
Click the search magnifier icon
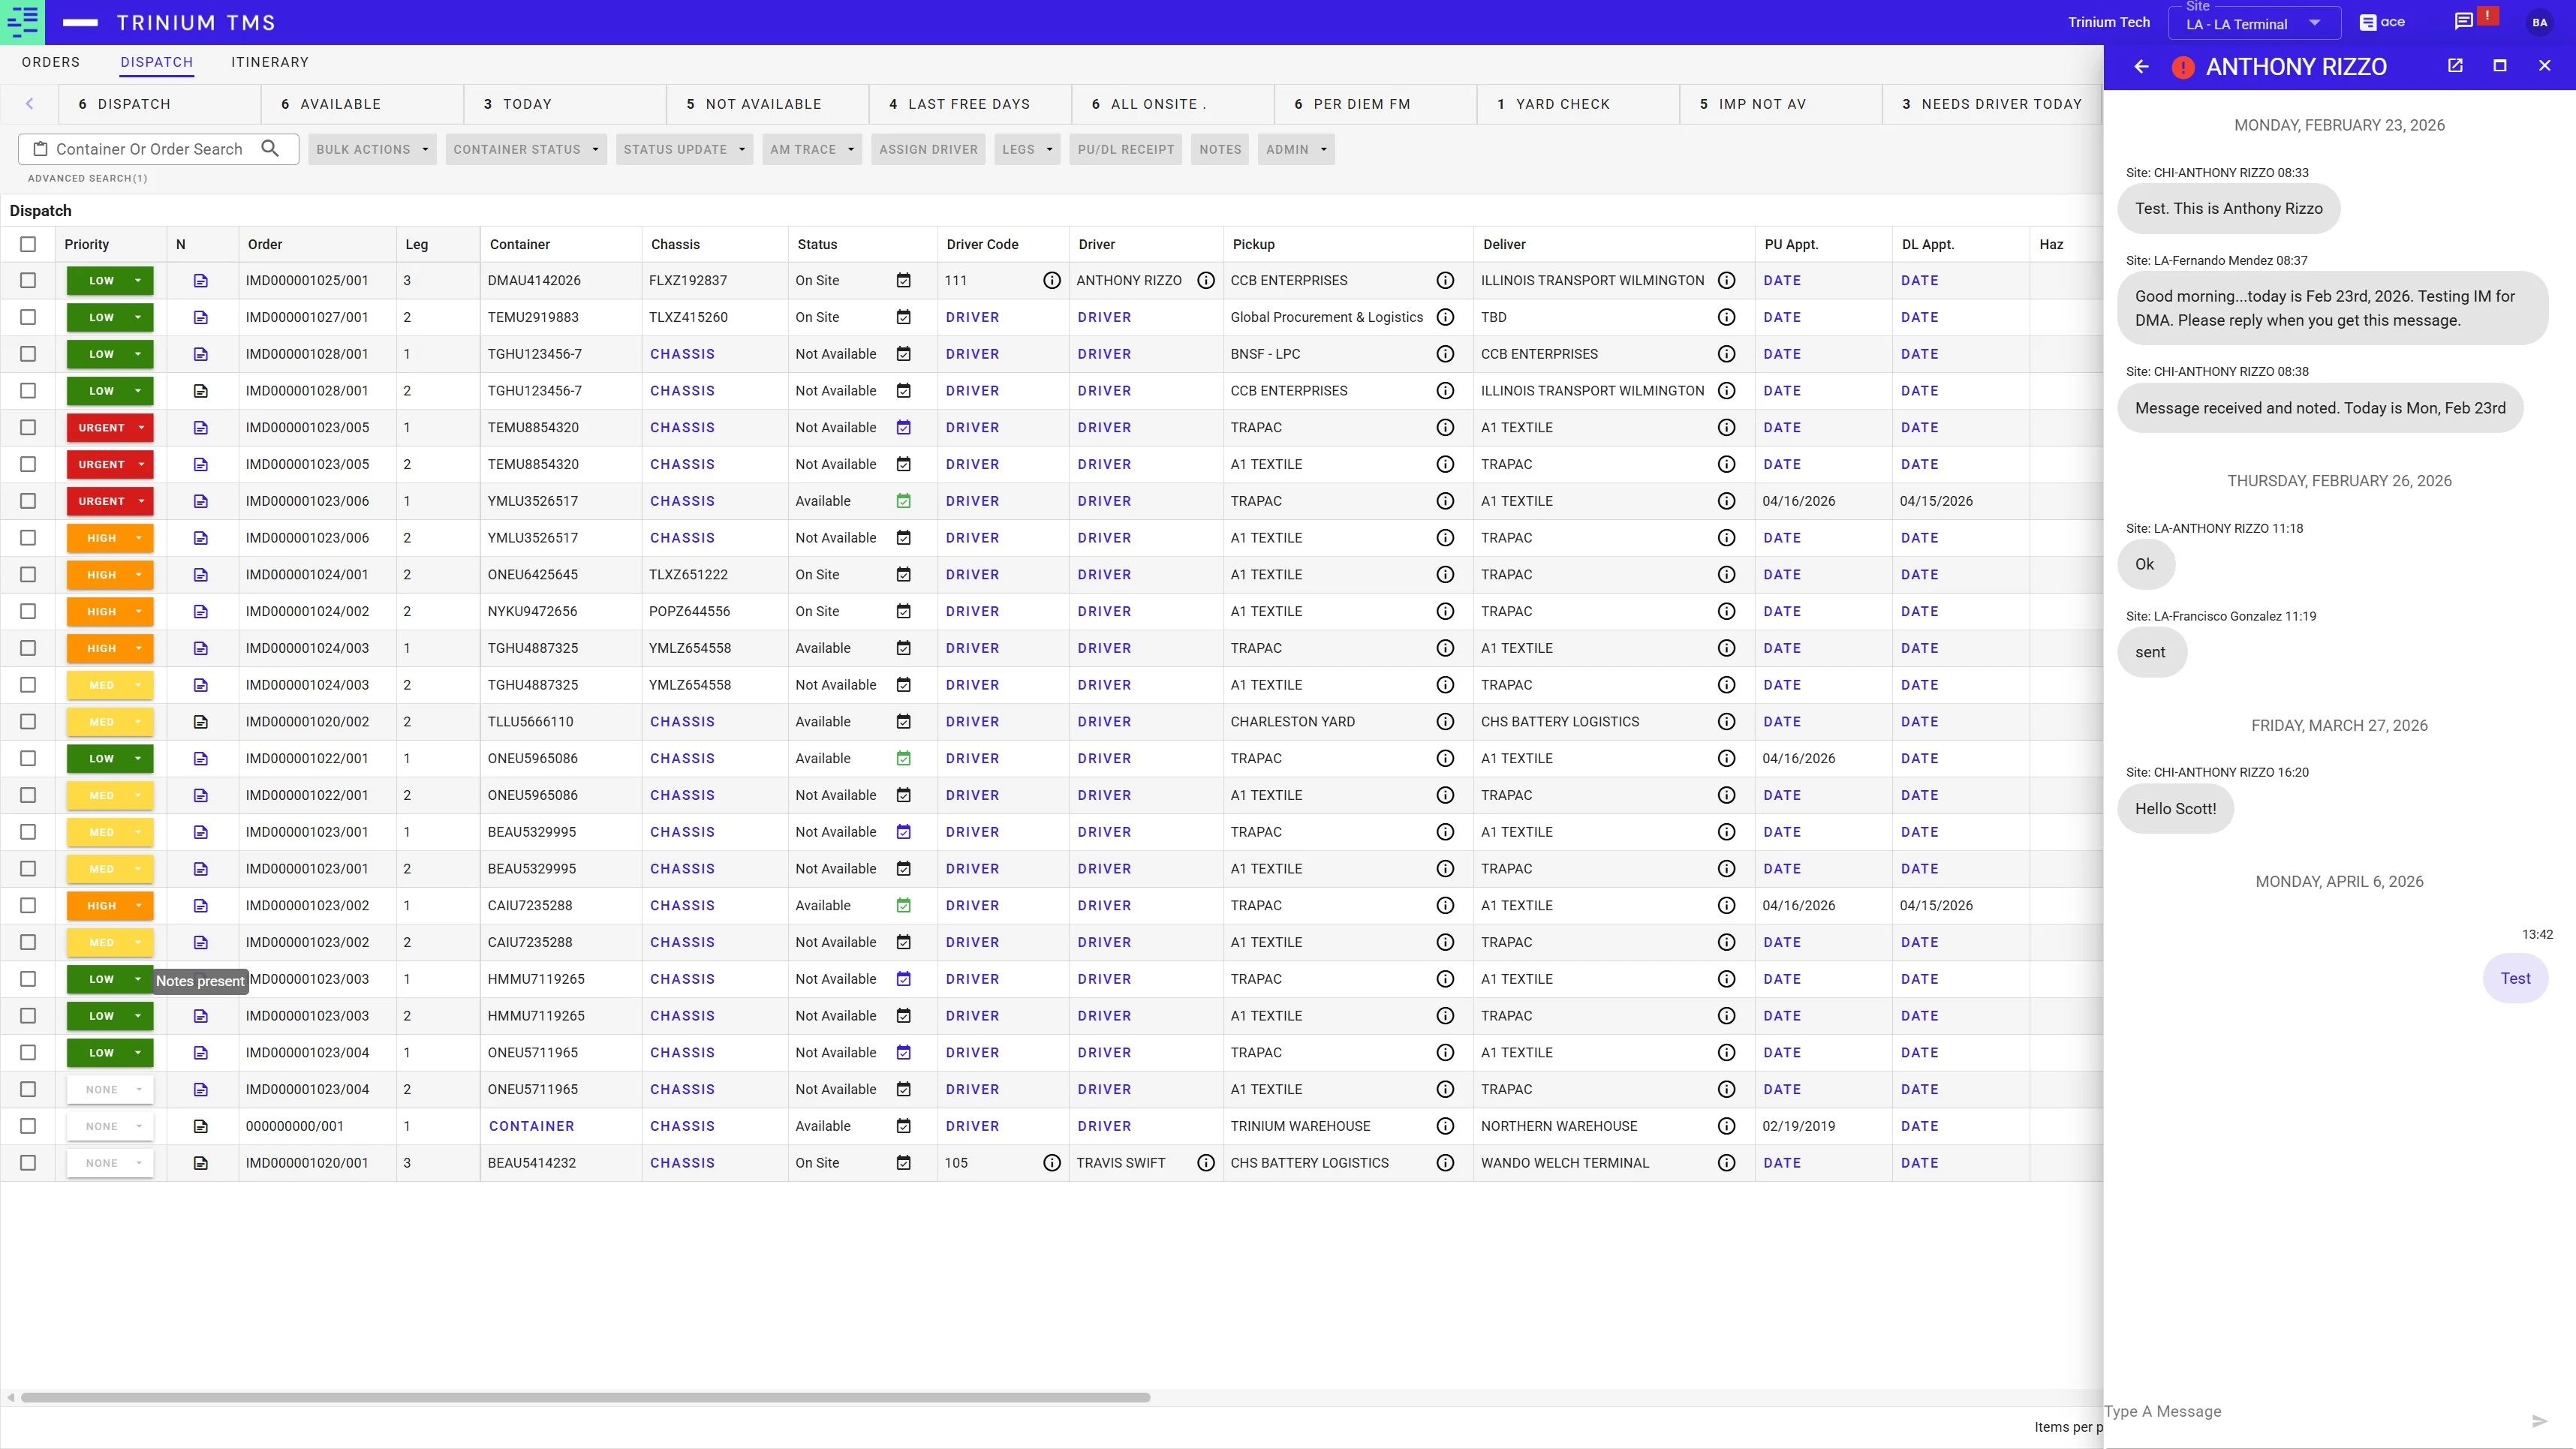(x=270, y=149)
